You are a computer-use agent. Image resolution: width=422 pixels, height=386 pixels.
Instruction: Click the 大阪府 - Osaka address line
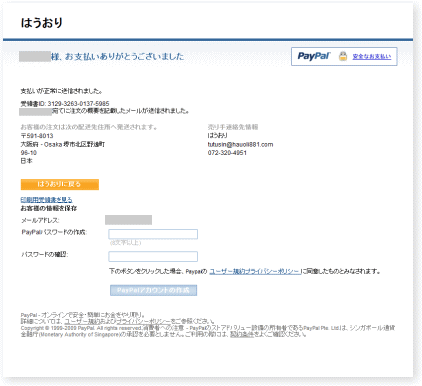63,144
